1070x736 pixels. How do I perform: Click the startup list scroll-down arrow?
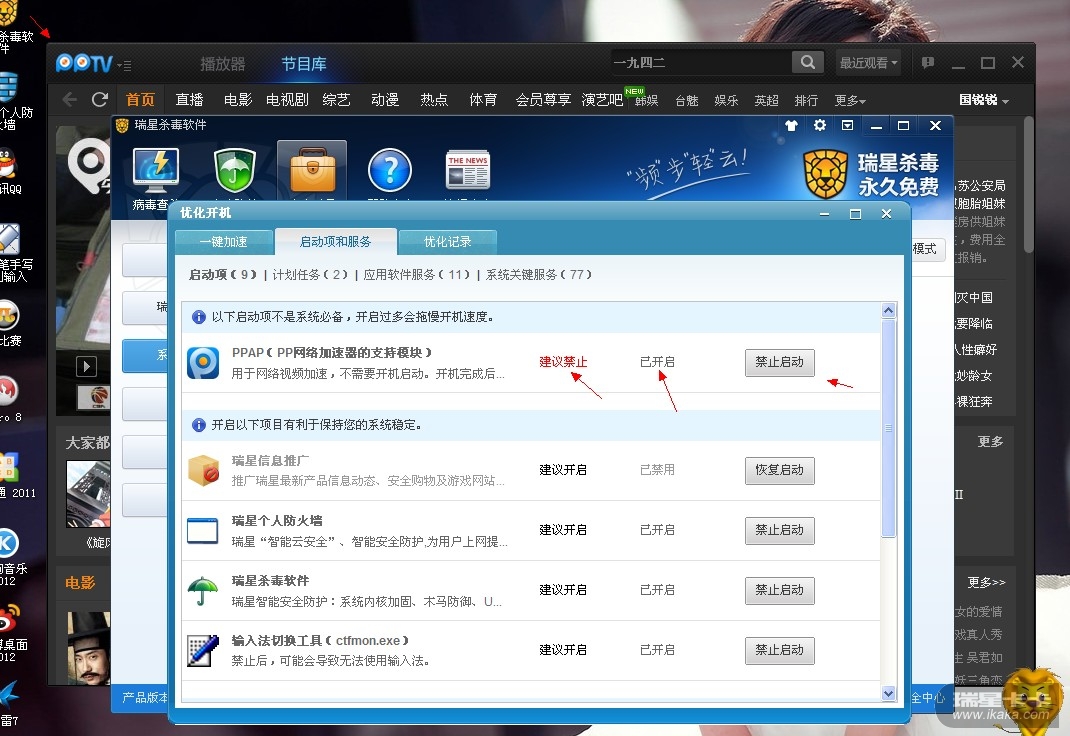click(x=888, y=694)
